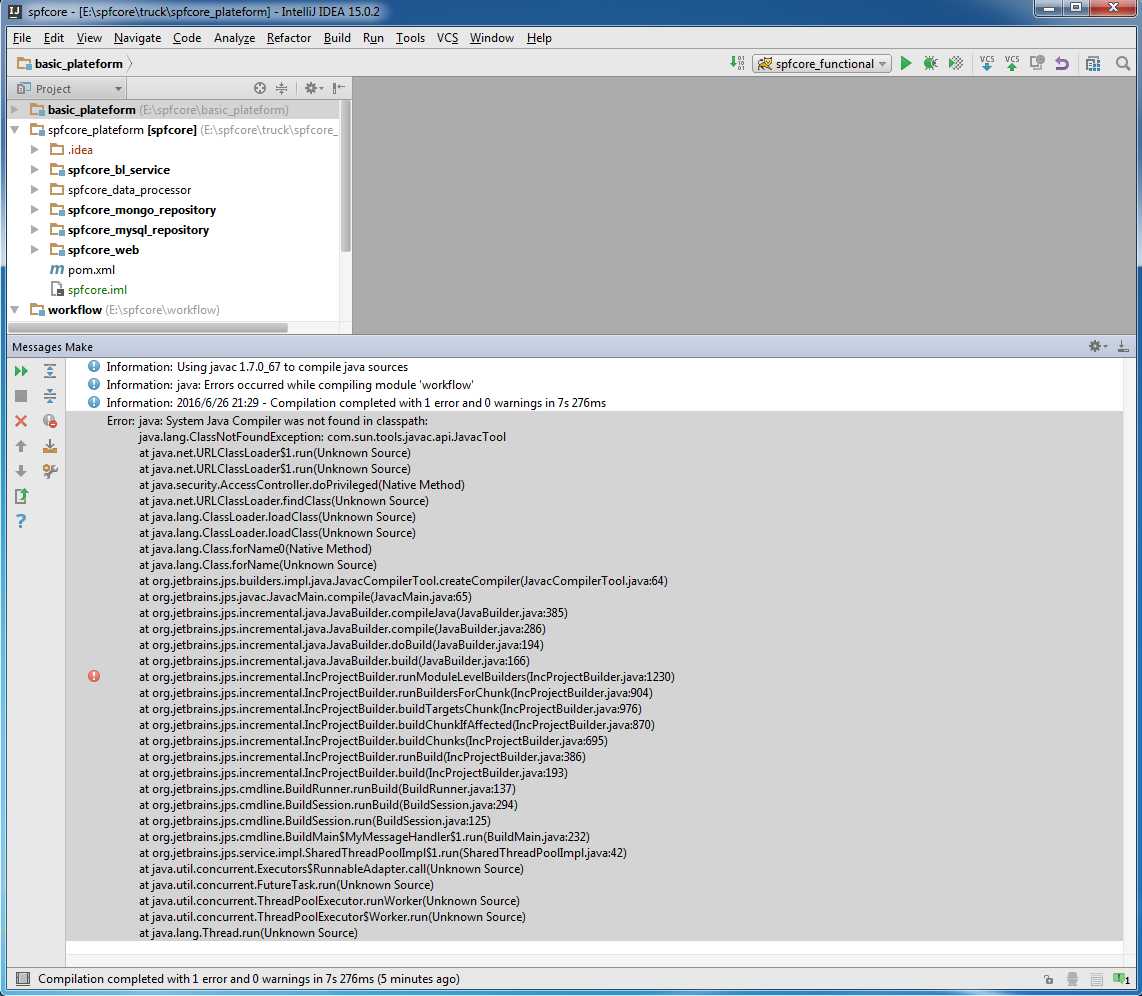
Task: Start debugging with the green bug icon
Action: pos(930,63)
